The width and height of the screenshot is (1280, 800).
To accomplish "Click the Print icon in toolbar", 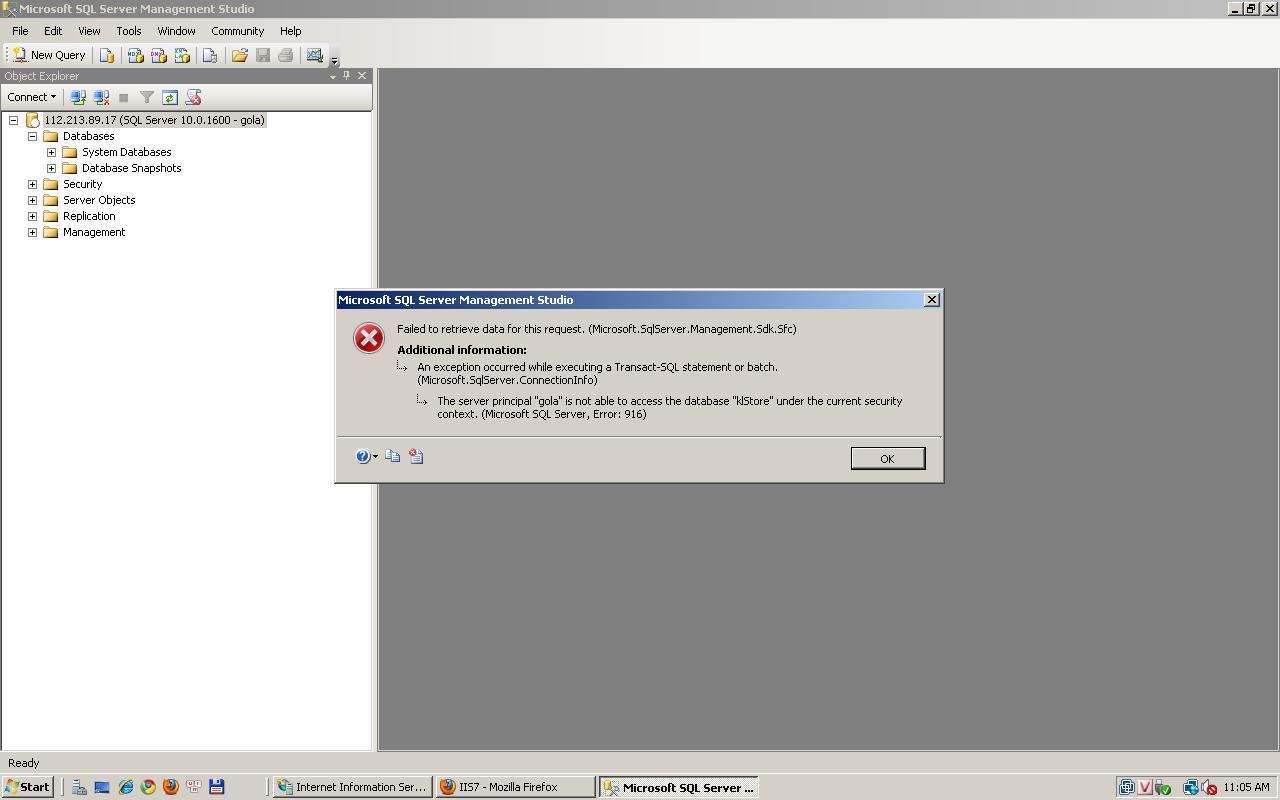I will pos(286,55).
